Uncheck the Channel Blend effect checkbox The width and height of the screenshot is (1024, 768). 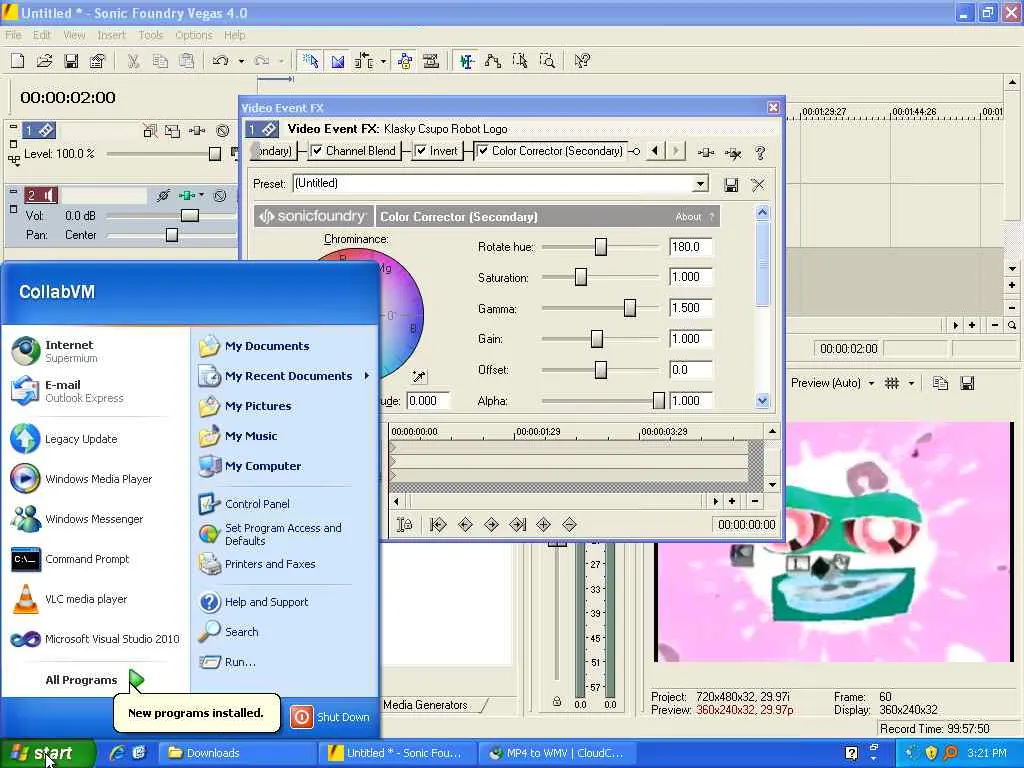click(317, 151)
